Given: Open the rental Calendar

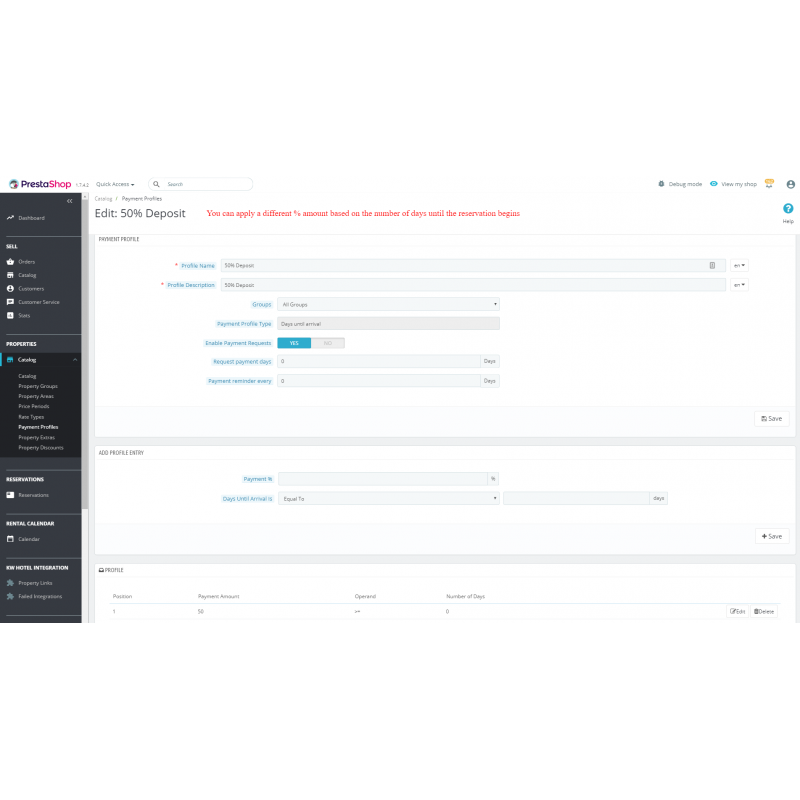Looking at the screenshot, I should pos(29,539).
